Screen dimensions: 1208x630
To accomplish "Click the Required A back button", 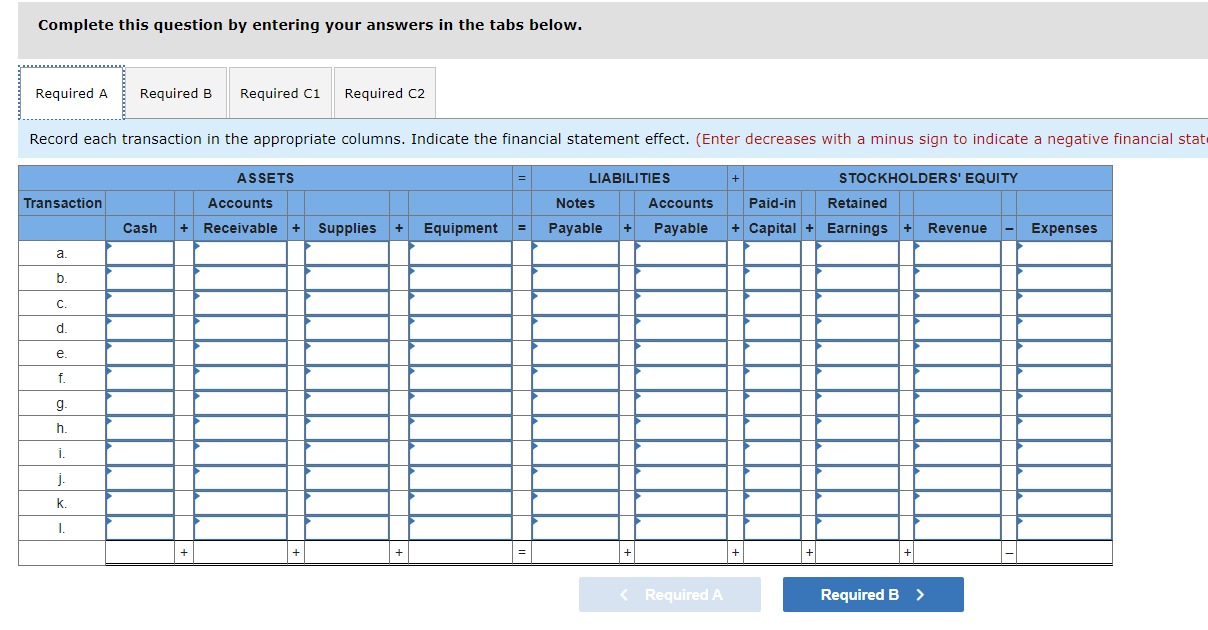I will [669, 594].
